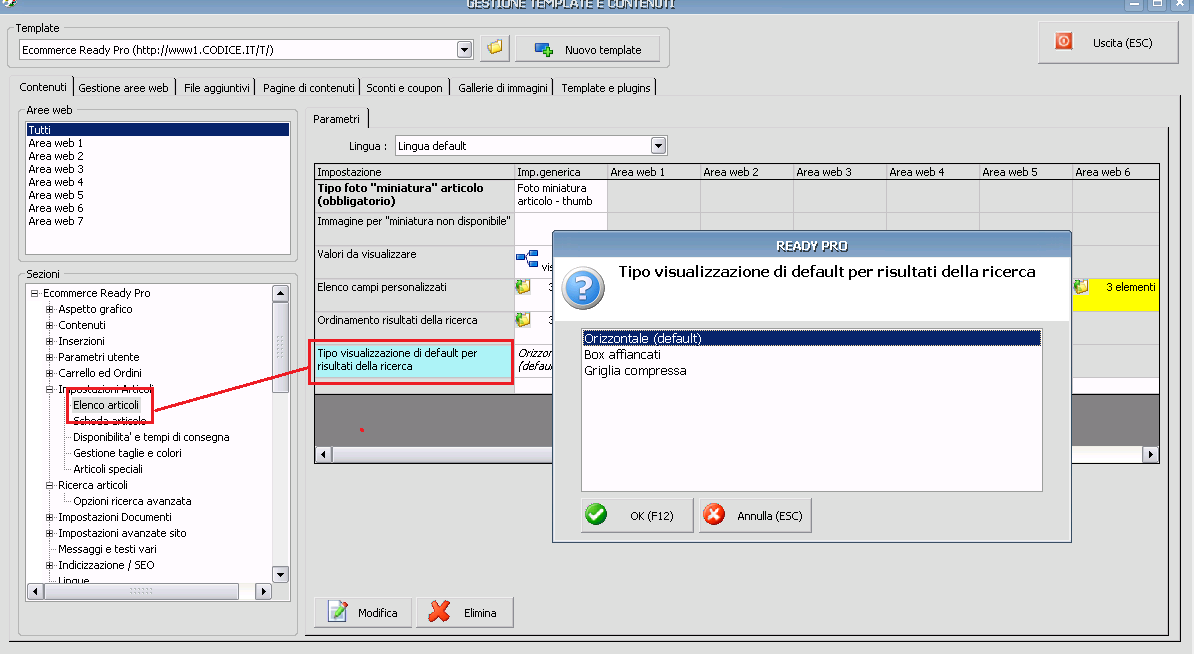Expand the Impostazioni Documenti node
The width and height of the screenshot is (1194, 654).
(x=49, y=517)
